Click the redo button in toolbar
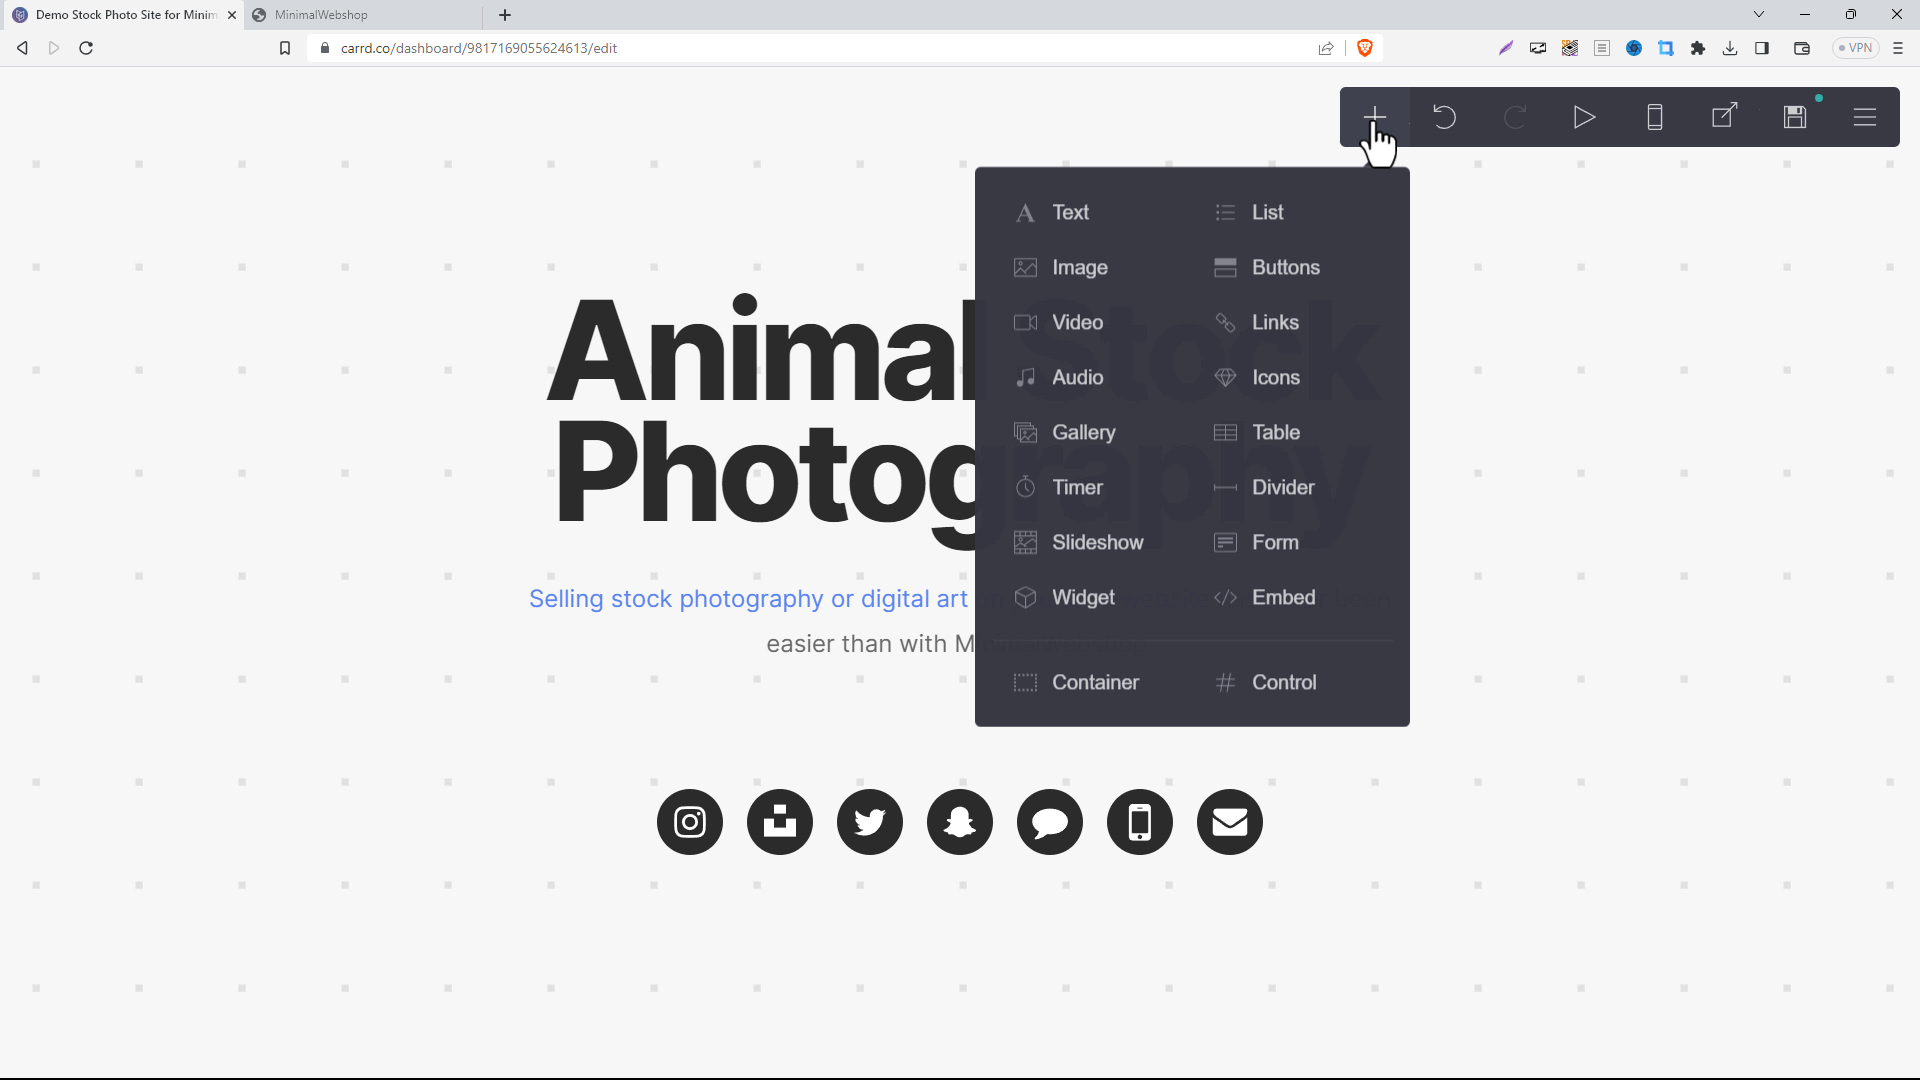Image resolution: width=1920 pixels, height=1080 pixels. click(1514, 116)
